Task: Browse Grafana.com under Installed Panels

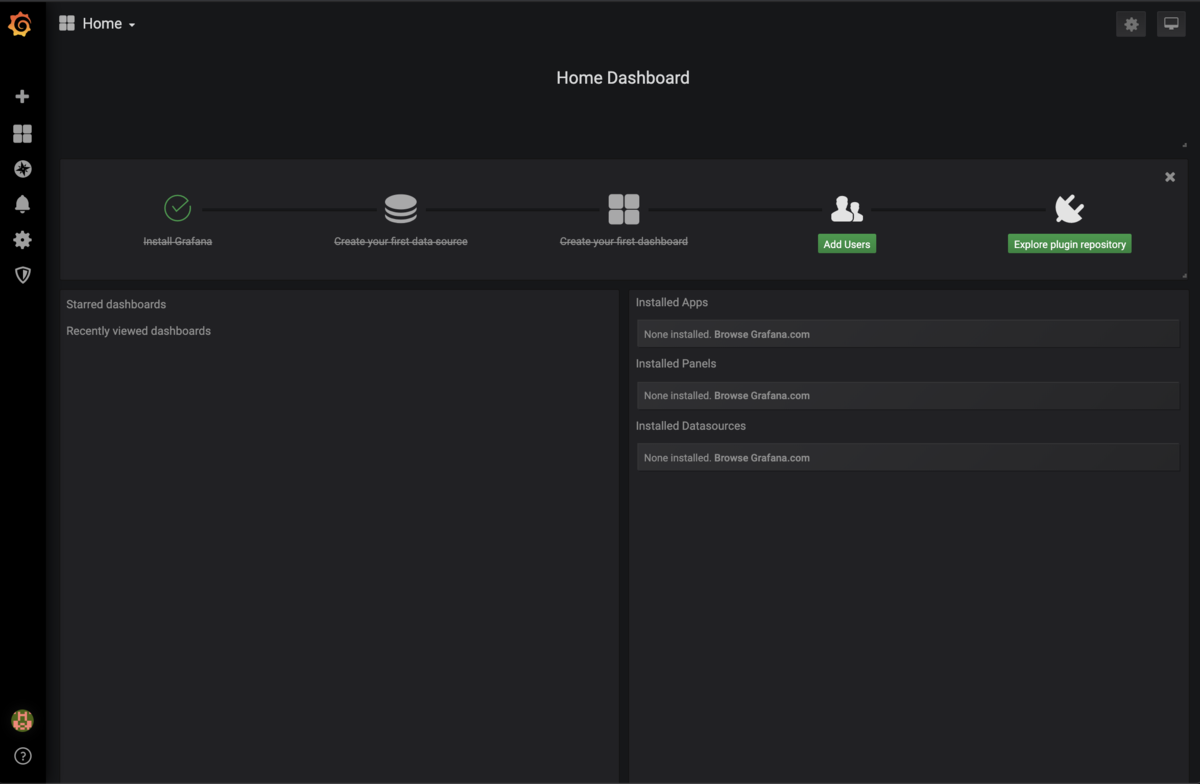Action: point(762,395)
